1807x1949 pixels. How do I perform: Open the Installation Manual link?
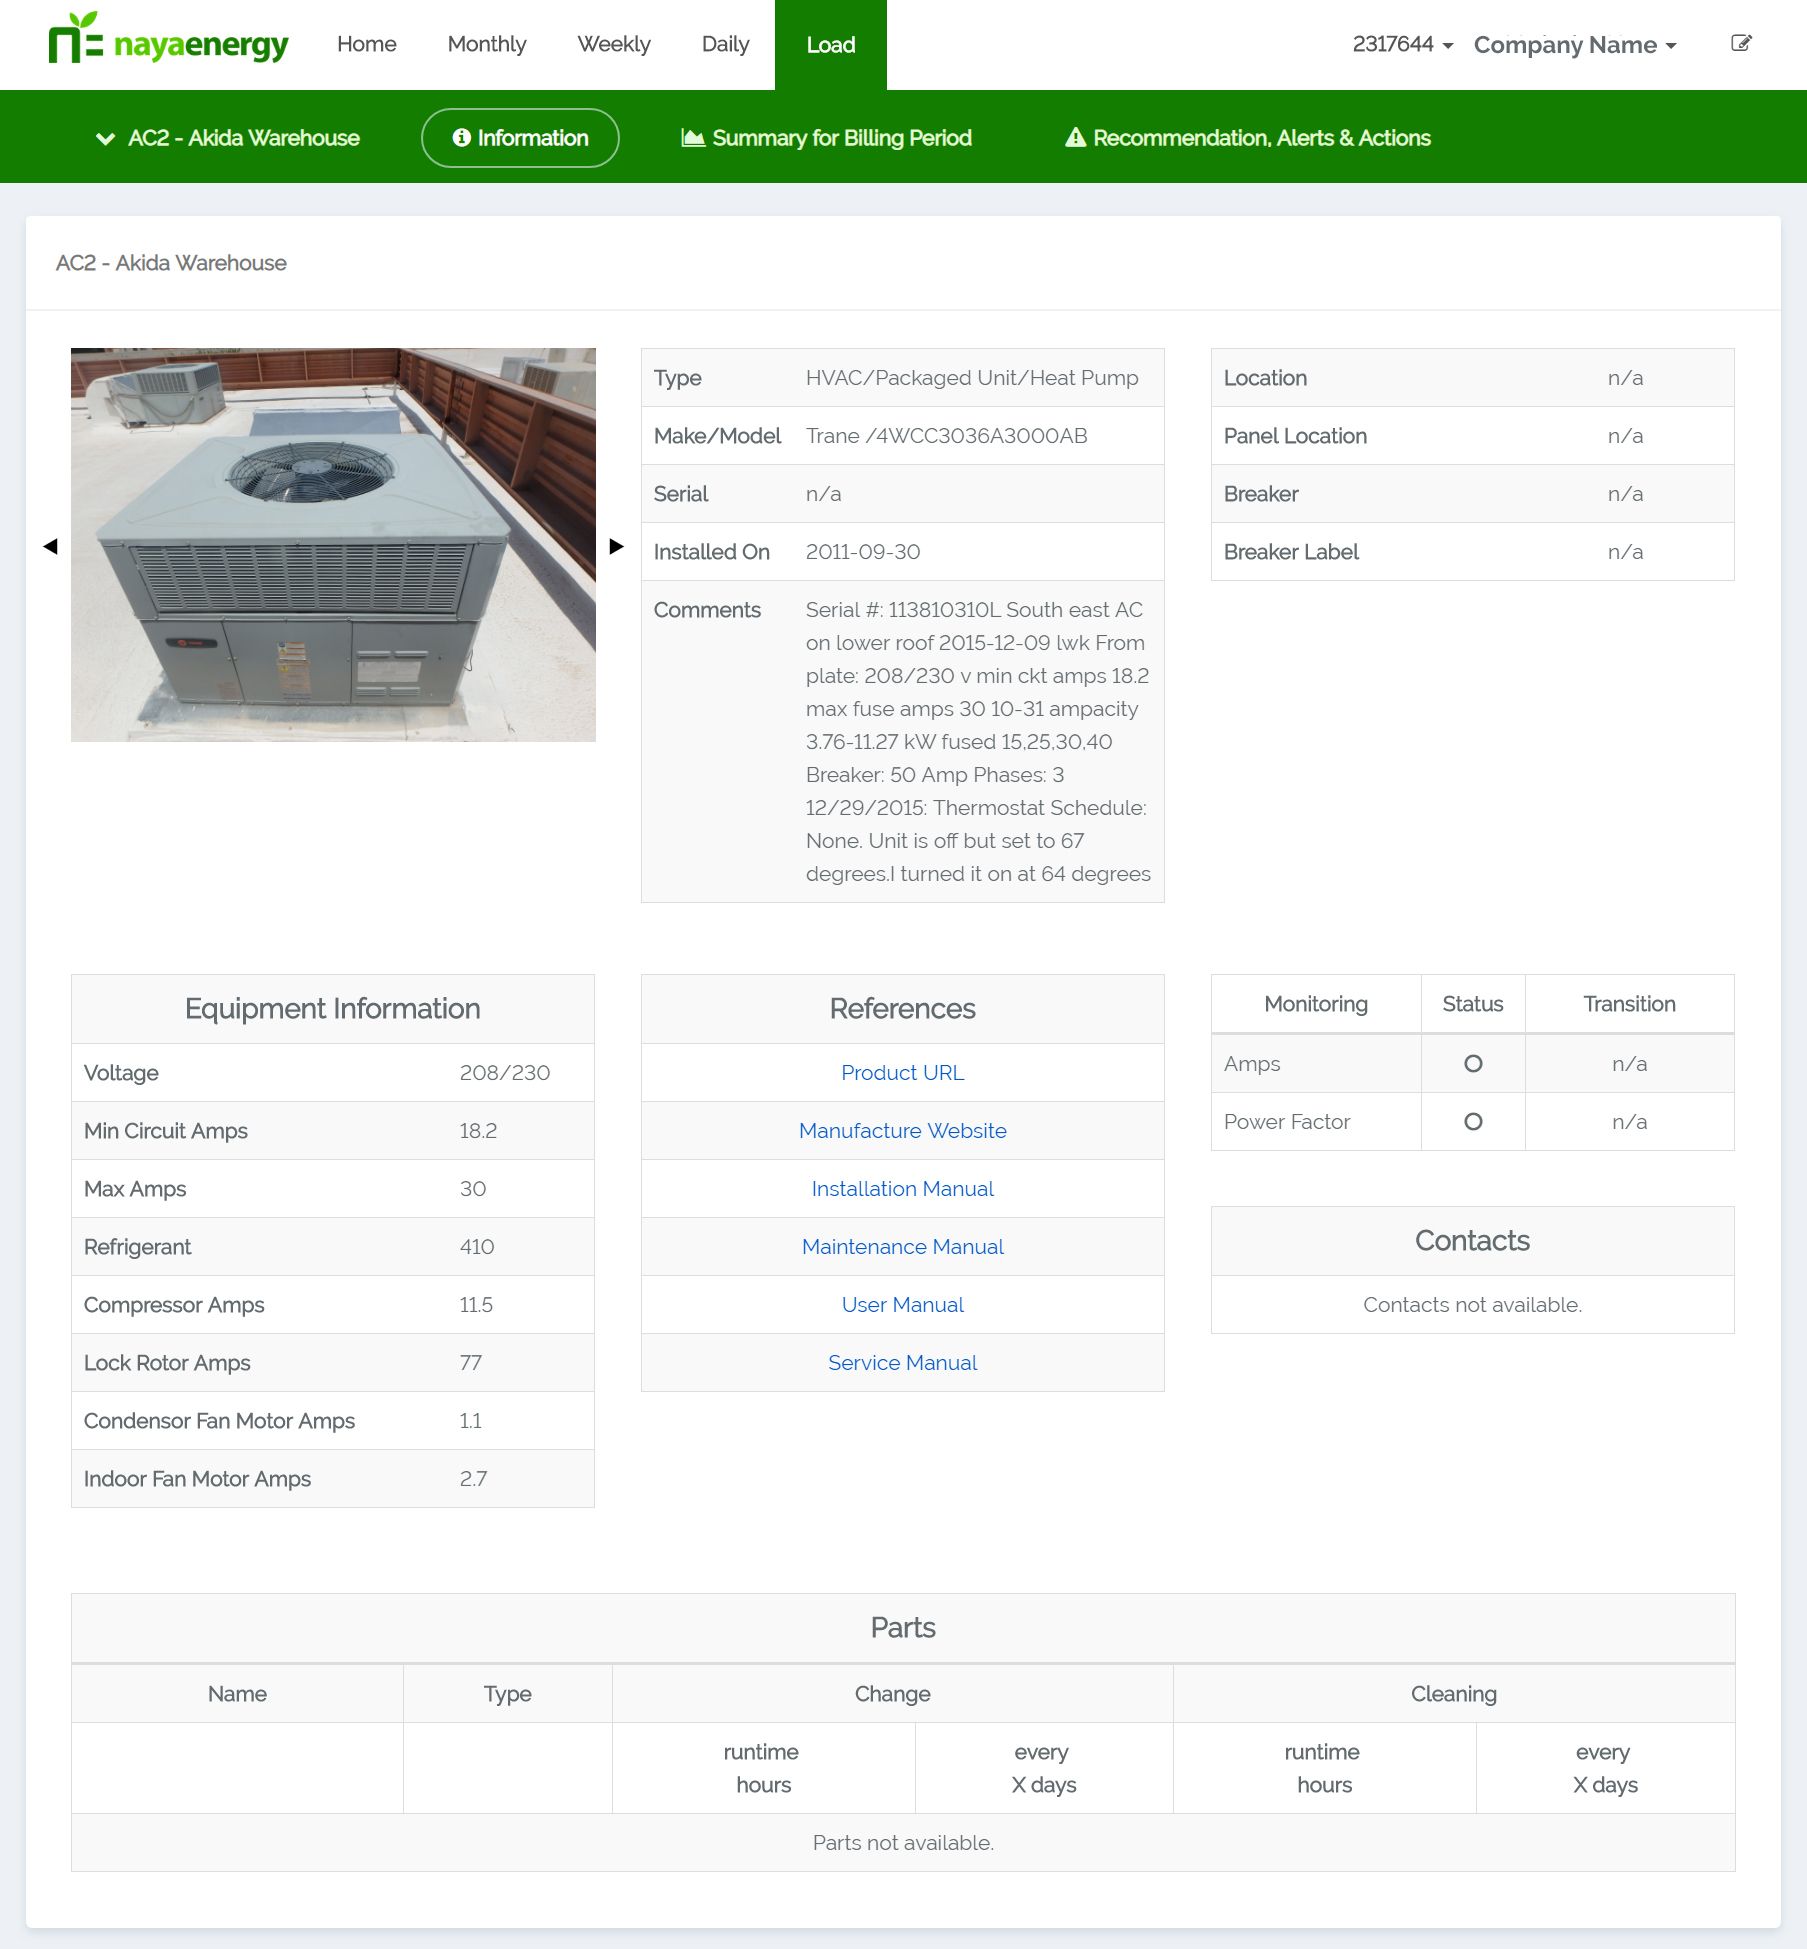tap(902, 1189)
